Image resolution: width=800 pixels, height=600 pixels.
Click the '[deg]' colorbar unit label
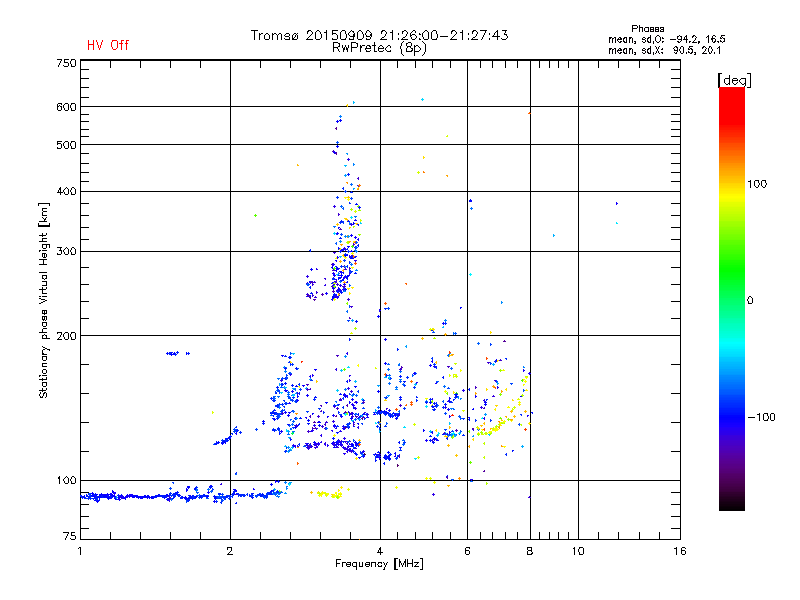[734, 80]
